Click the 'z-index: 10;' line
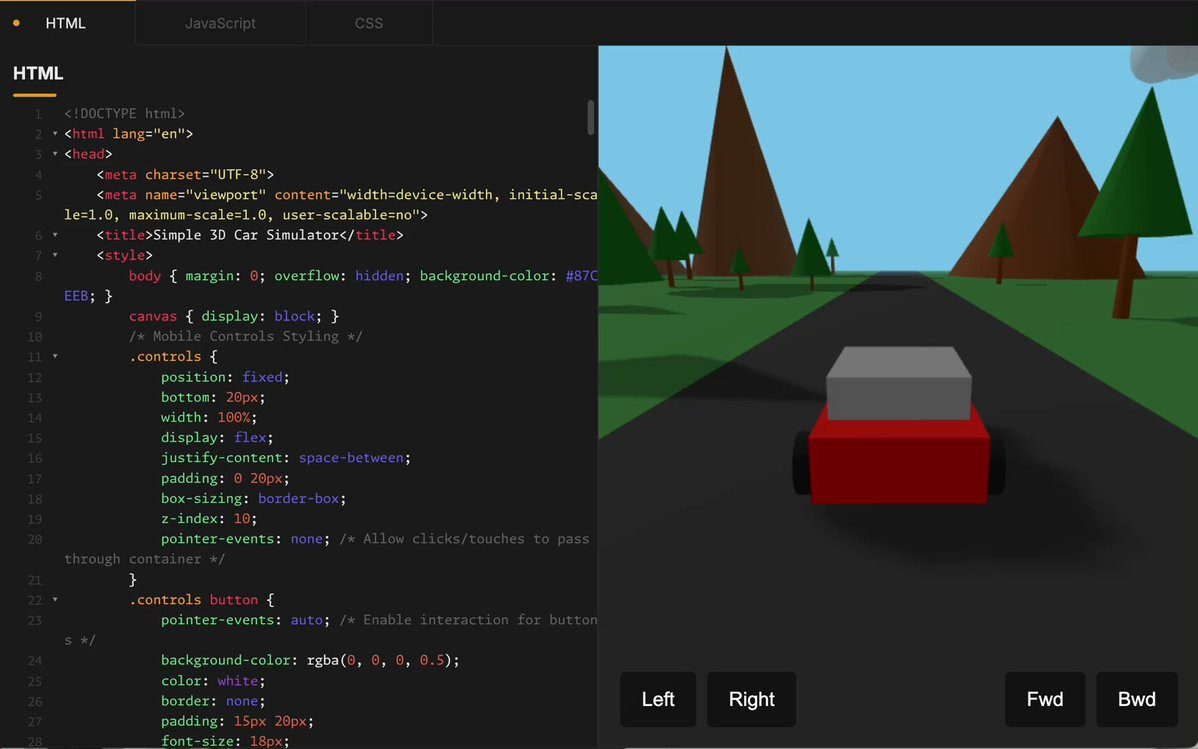Screen dimensions: 1198x749 pyautogui.click(x=209, y=518)
